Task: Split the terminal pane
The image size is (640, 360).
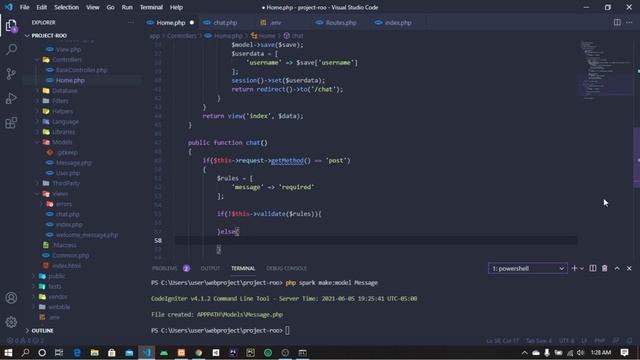Action: (593, 268)
